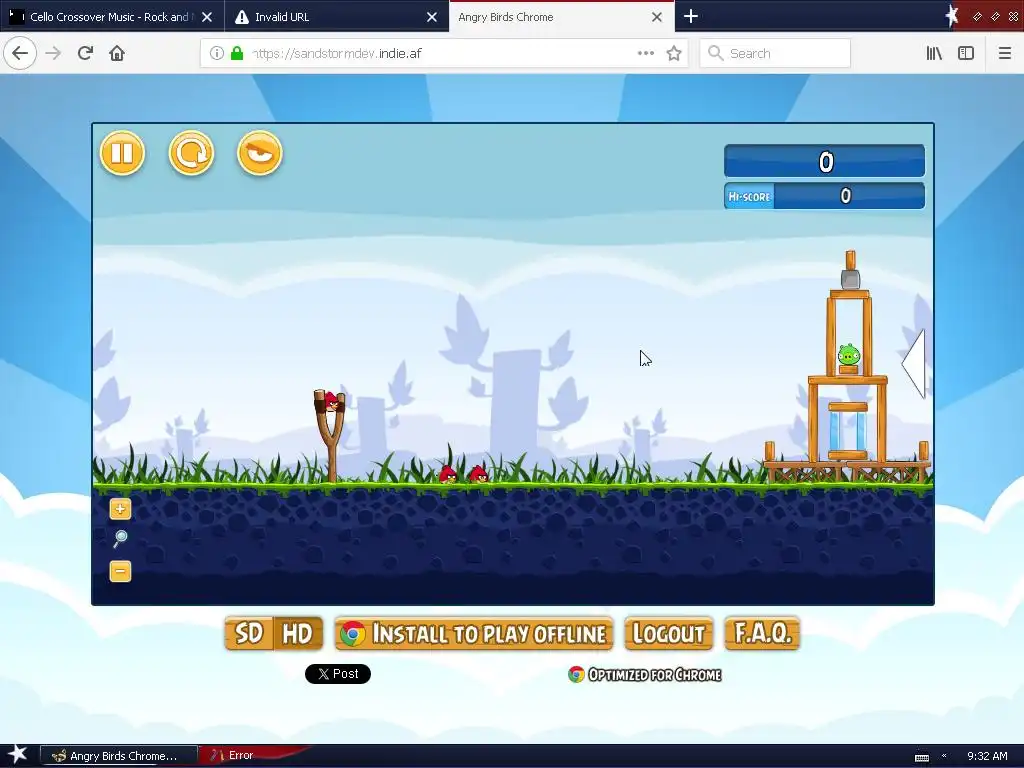Reload the current page
1024x768 pixels.
click(x=85, y=53)
